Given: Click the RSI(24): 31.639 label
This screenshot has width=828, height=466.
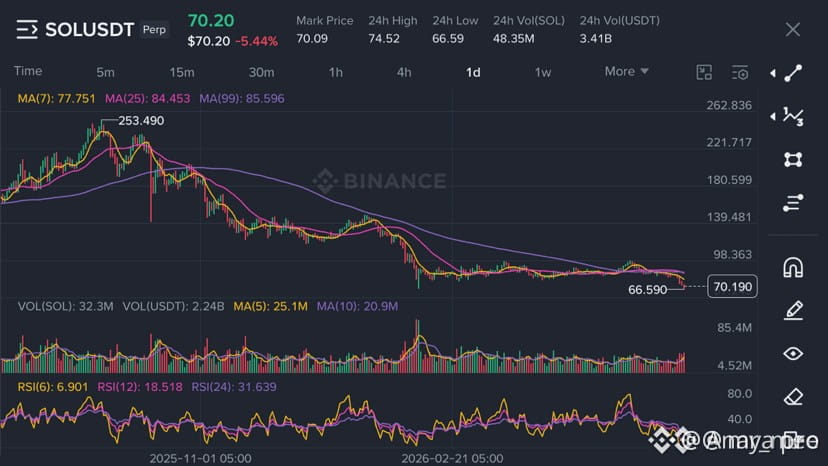Looking at the screenshot, I should coord(234,387).
